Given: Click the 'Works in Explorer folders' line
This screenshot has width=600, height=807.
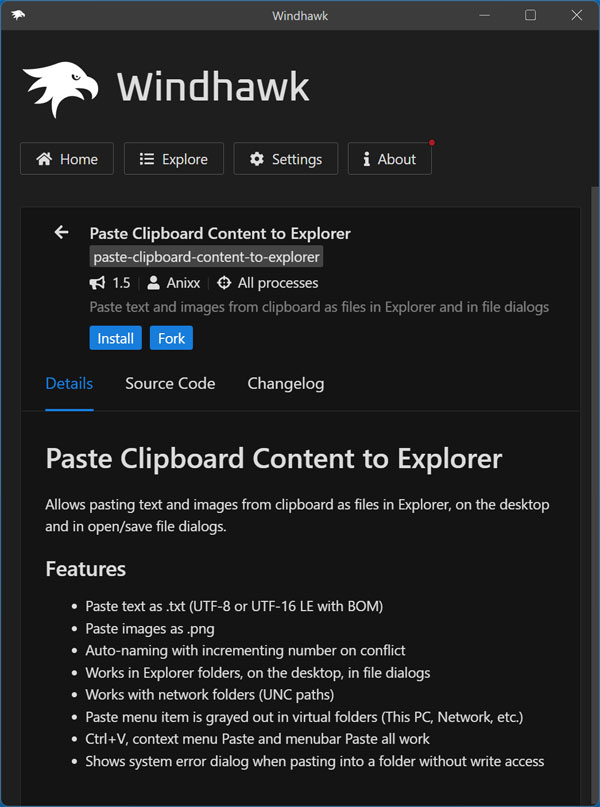Looking at the screenshot, I should [x=258, y=673].
